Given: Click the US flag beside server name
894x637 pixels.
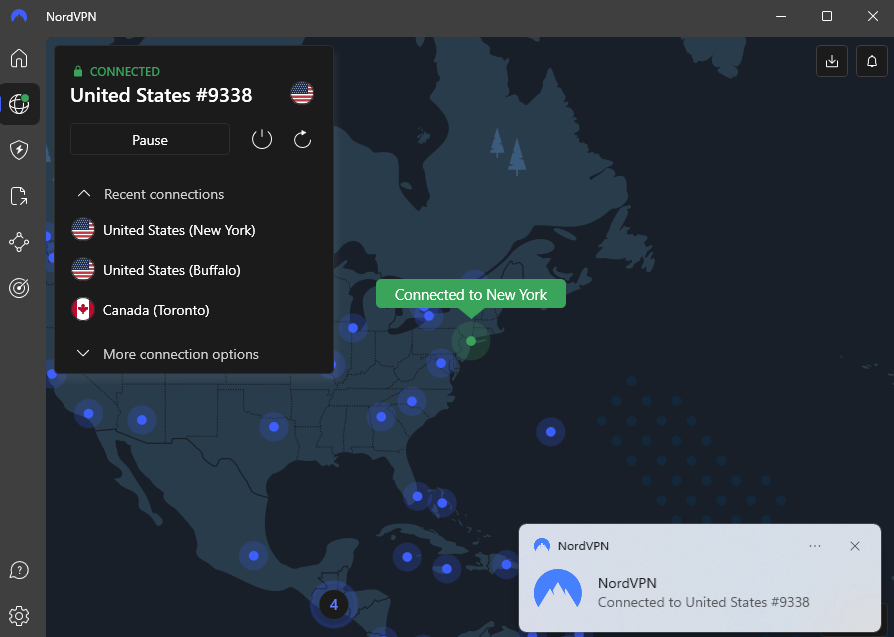Looking at the screenshot, I should (302, 93).
